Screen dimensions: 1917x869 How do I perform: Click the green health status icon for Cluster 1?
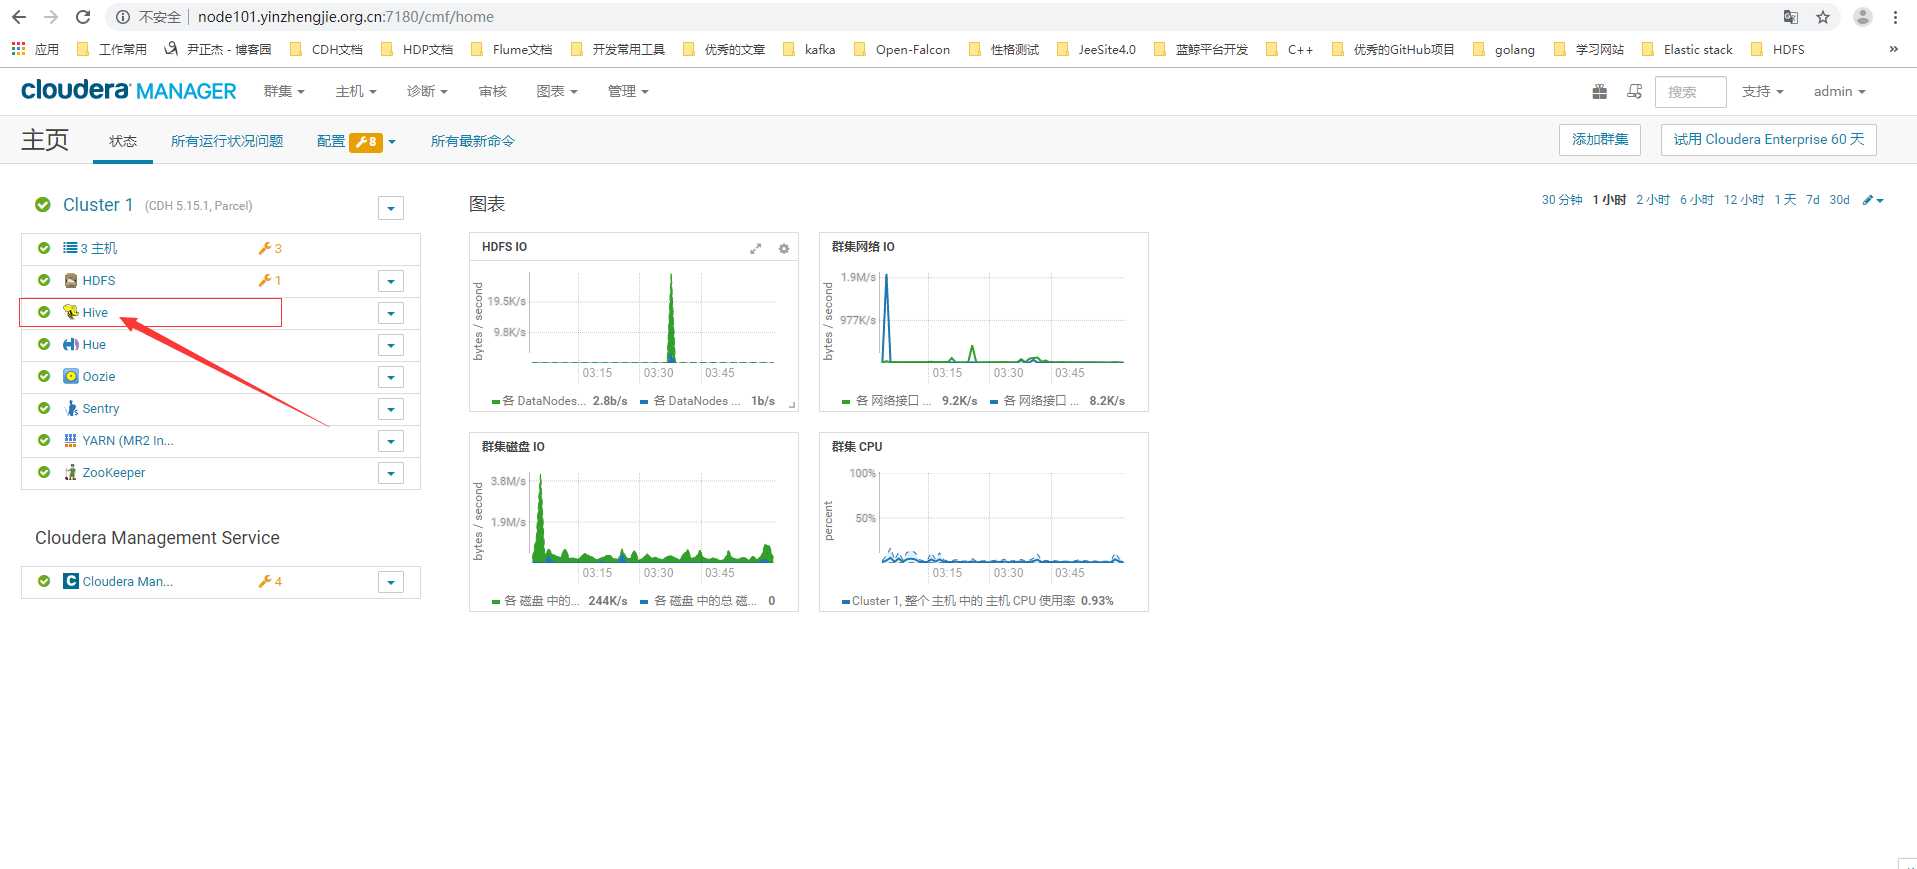click(x=43, y=205)
